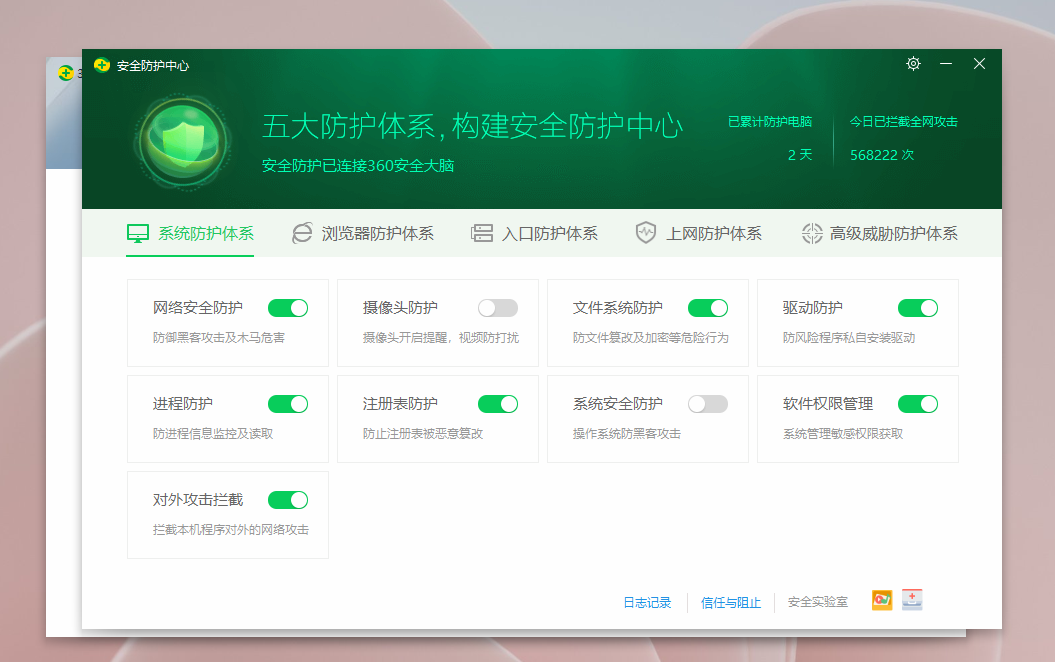Open the 入口防护体系 tab
The height and width of the screenshot is (662, 1055).
click(x=534, y=233)
